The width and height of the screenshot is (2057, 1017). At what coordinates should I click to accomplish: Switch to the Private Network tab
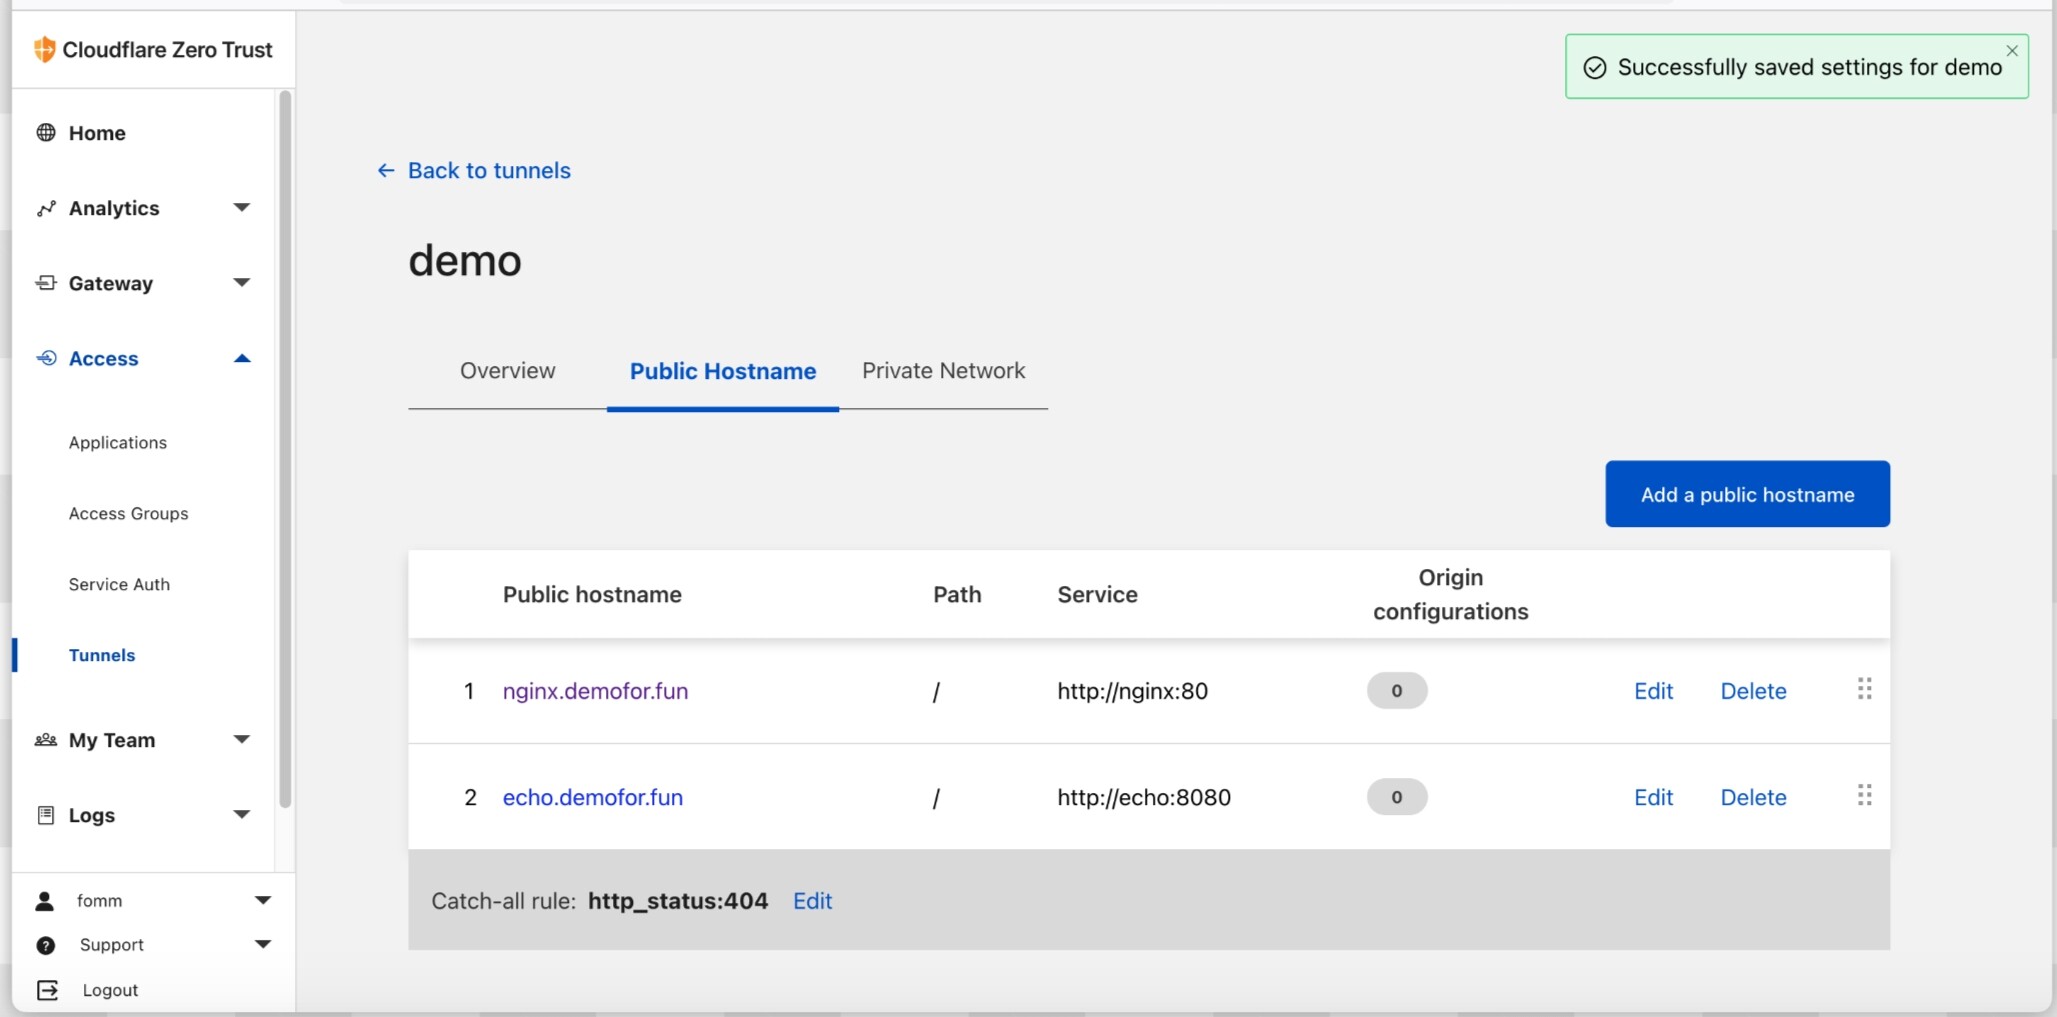(943, 371)
